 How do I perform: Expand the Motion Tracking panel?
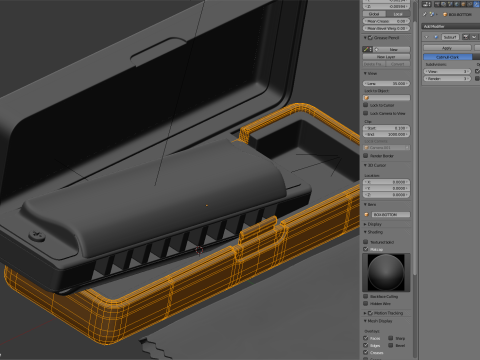coord(365,313)
